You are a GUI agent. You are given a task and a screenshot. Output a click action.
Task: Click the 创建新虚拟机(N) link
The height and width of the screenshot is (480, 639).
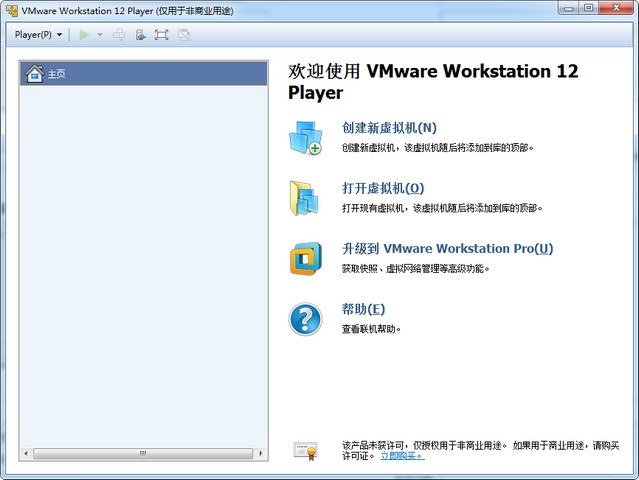(389, 128)
